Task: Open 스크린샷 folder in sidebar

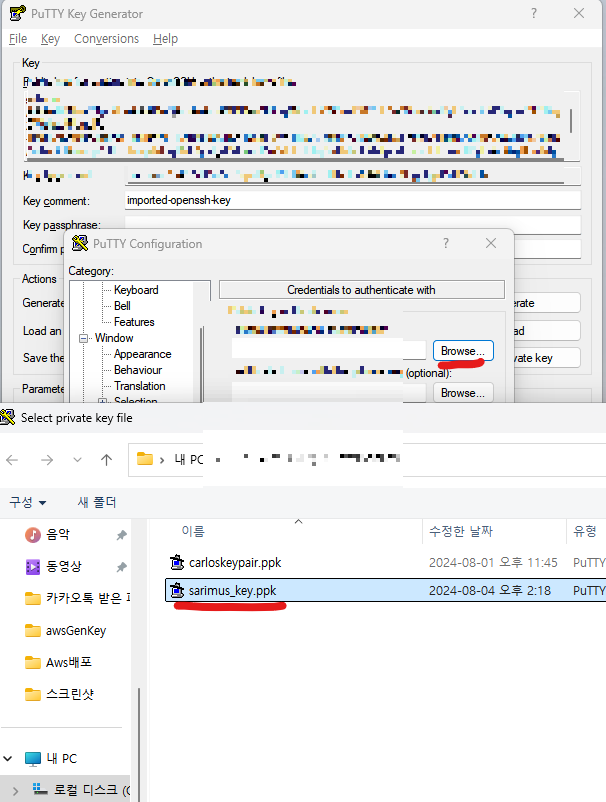Action: point(70,694)
